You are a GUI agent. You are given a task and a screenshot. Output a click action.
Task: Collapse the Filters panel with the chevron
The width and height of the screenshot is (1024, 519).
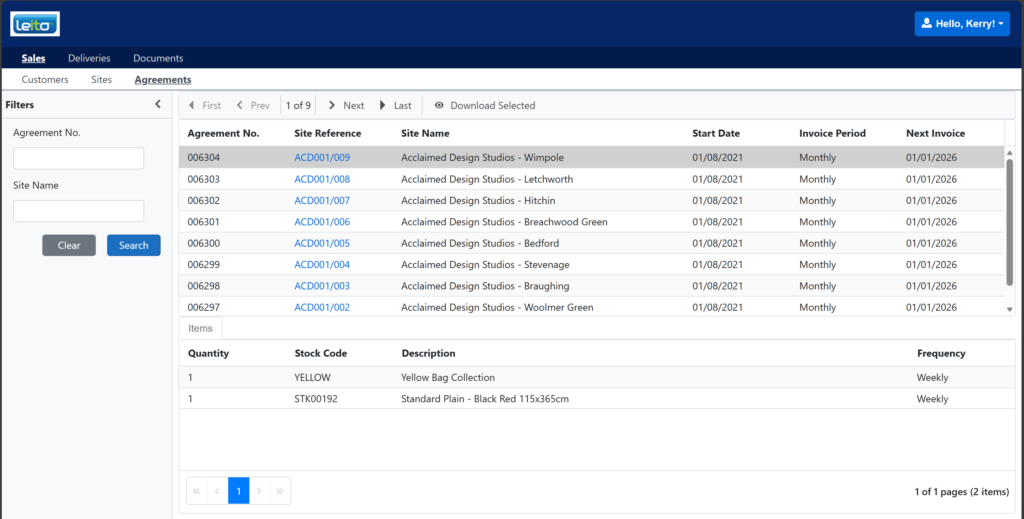tap(158, 104)
